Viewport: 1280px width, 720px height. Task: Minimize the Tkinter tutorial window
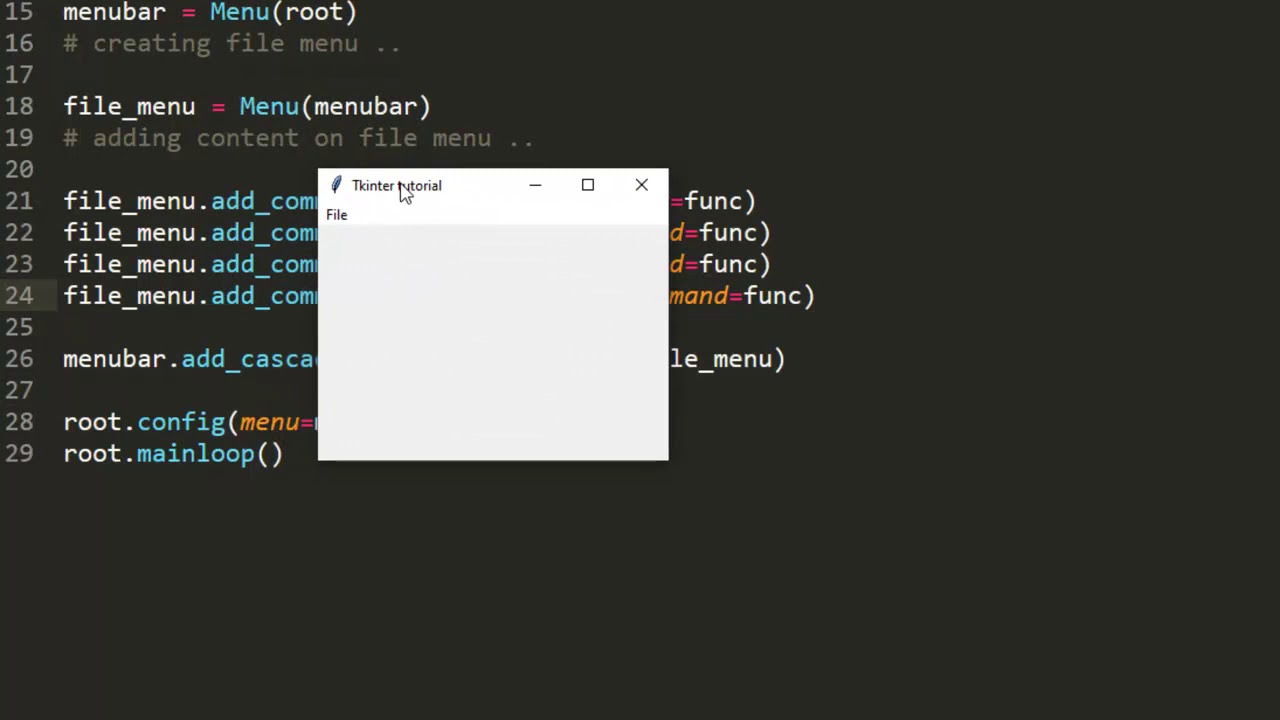click(535, 185)
